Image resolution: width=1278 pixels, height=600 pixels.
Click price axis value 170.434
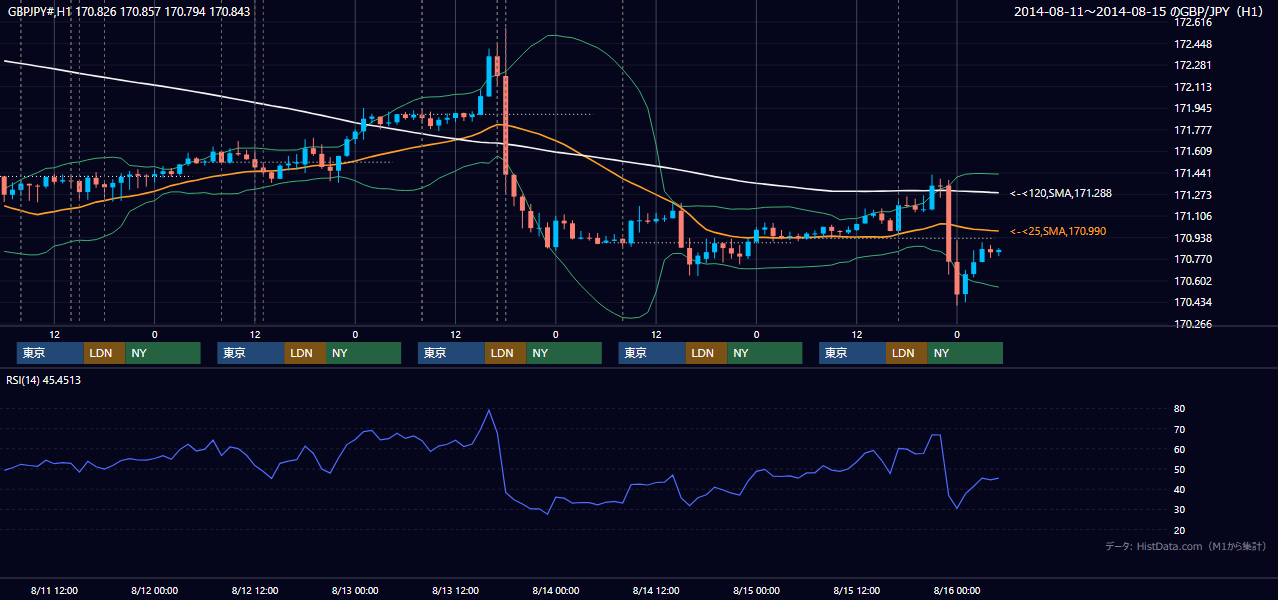tap(1192, 302)
